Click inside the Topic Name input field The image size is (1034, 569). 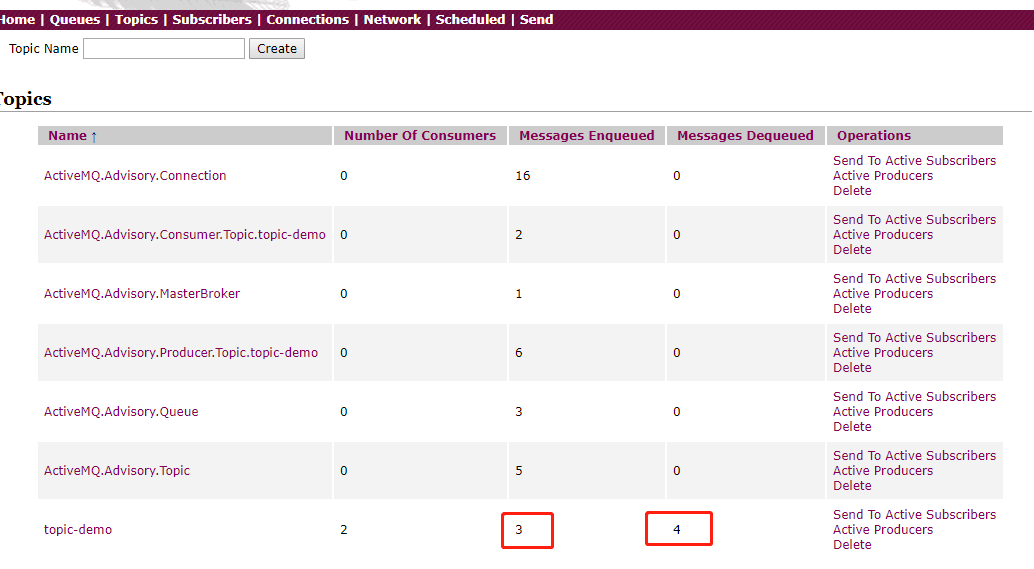[x=164, y=49]
